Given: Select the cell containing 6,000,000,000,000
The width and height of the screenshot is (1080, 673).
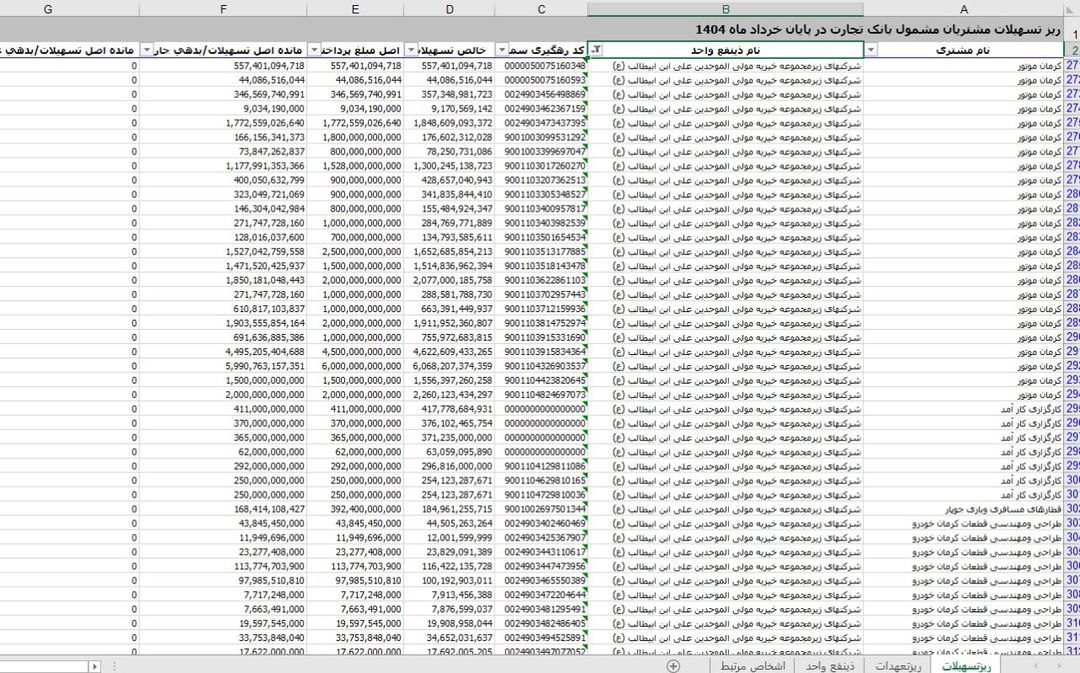Looking at the screenshot, I should (355, 366).
